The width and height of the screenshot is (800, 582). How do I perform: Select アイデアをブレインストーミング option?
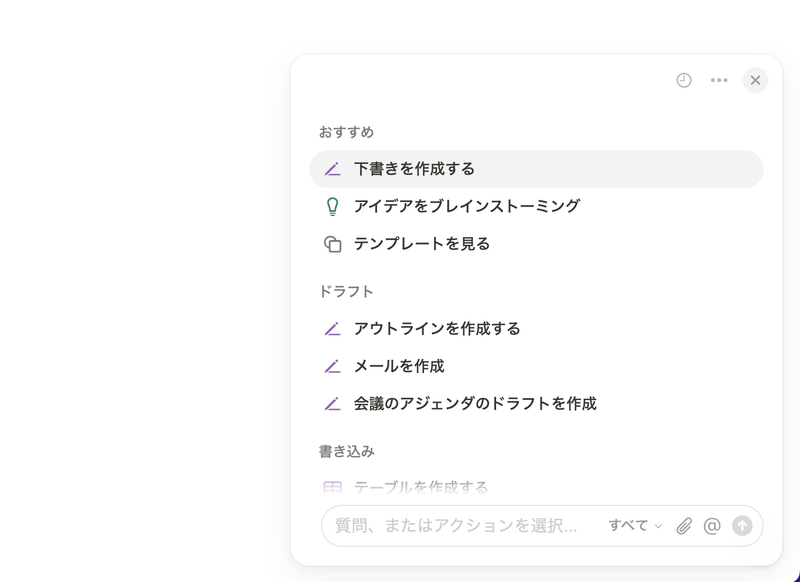pos(466,206)
